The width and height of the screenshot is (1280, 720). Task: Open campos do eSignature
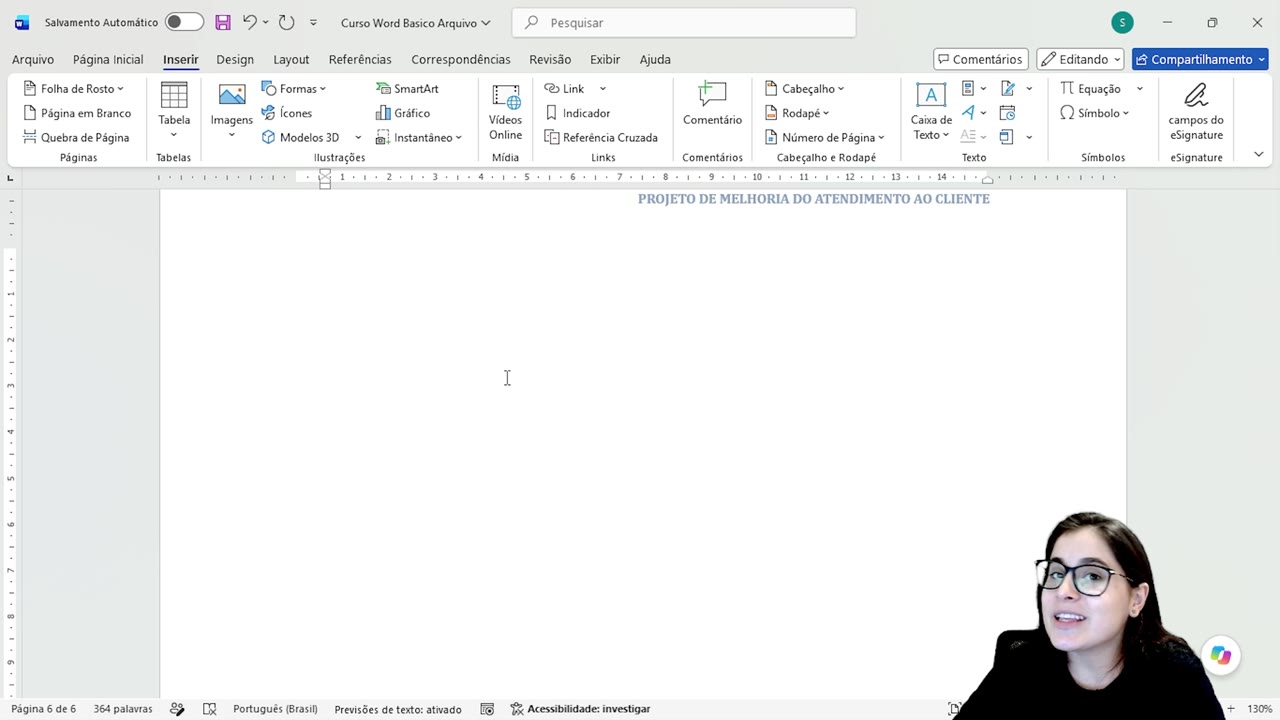pyautogui.click(x=1196, y=111)
